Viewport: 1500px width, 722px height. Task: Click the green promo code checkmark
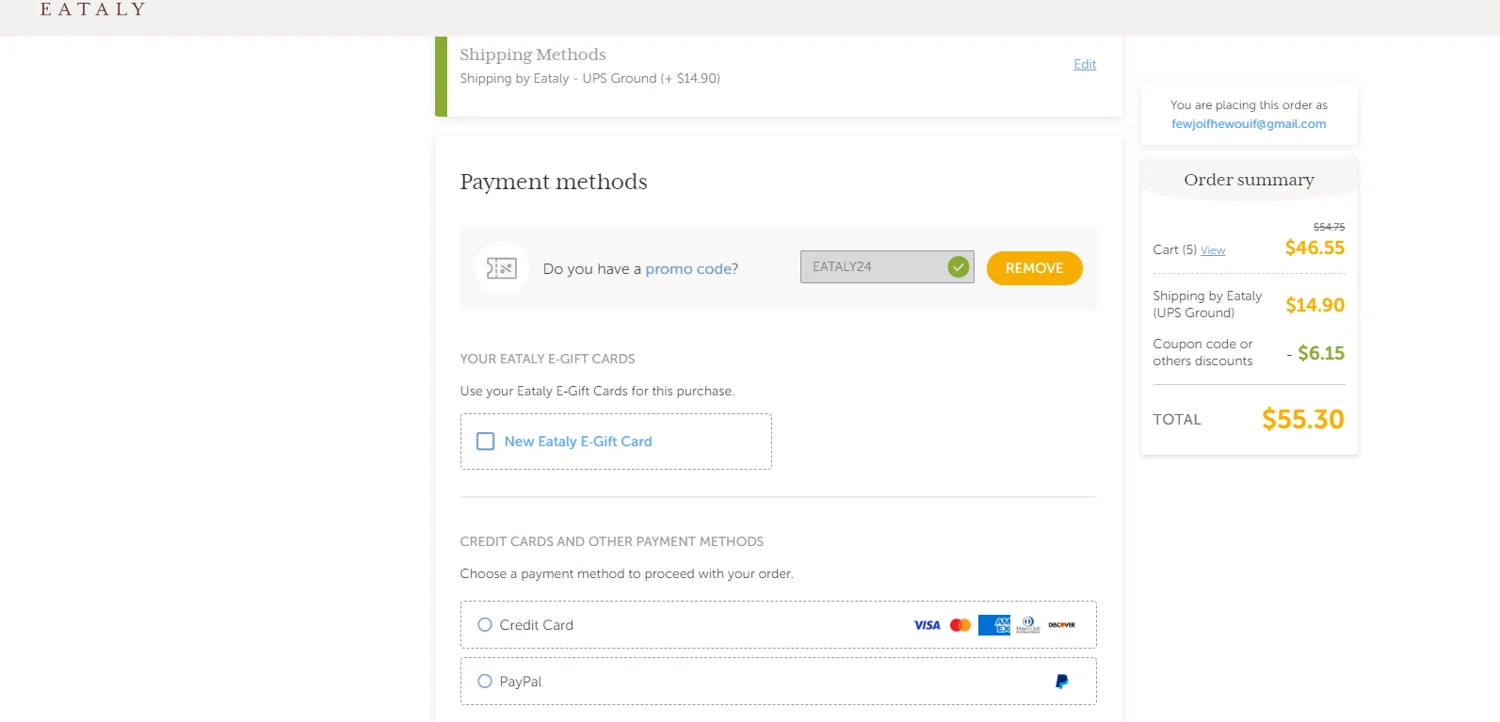click(958, 267)
